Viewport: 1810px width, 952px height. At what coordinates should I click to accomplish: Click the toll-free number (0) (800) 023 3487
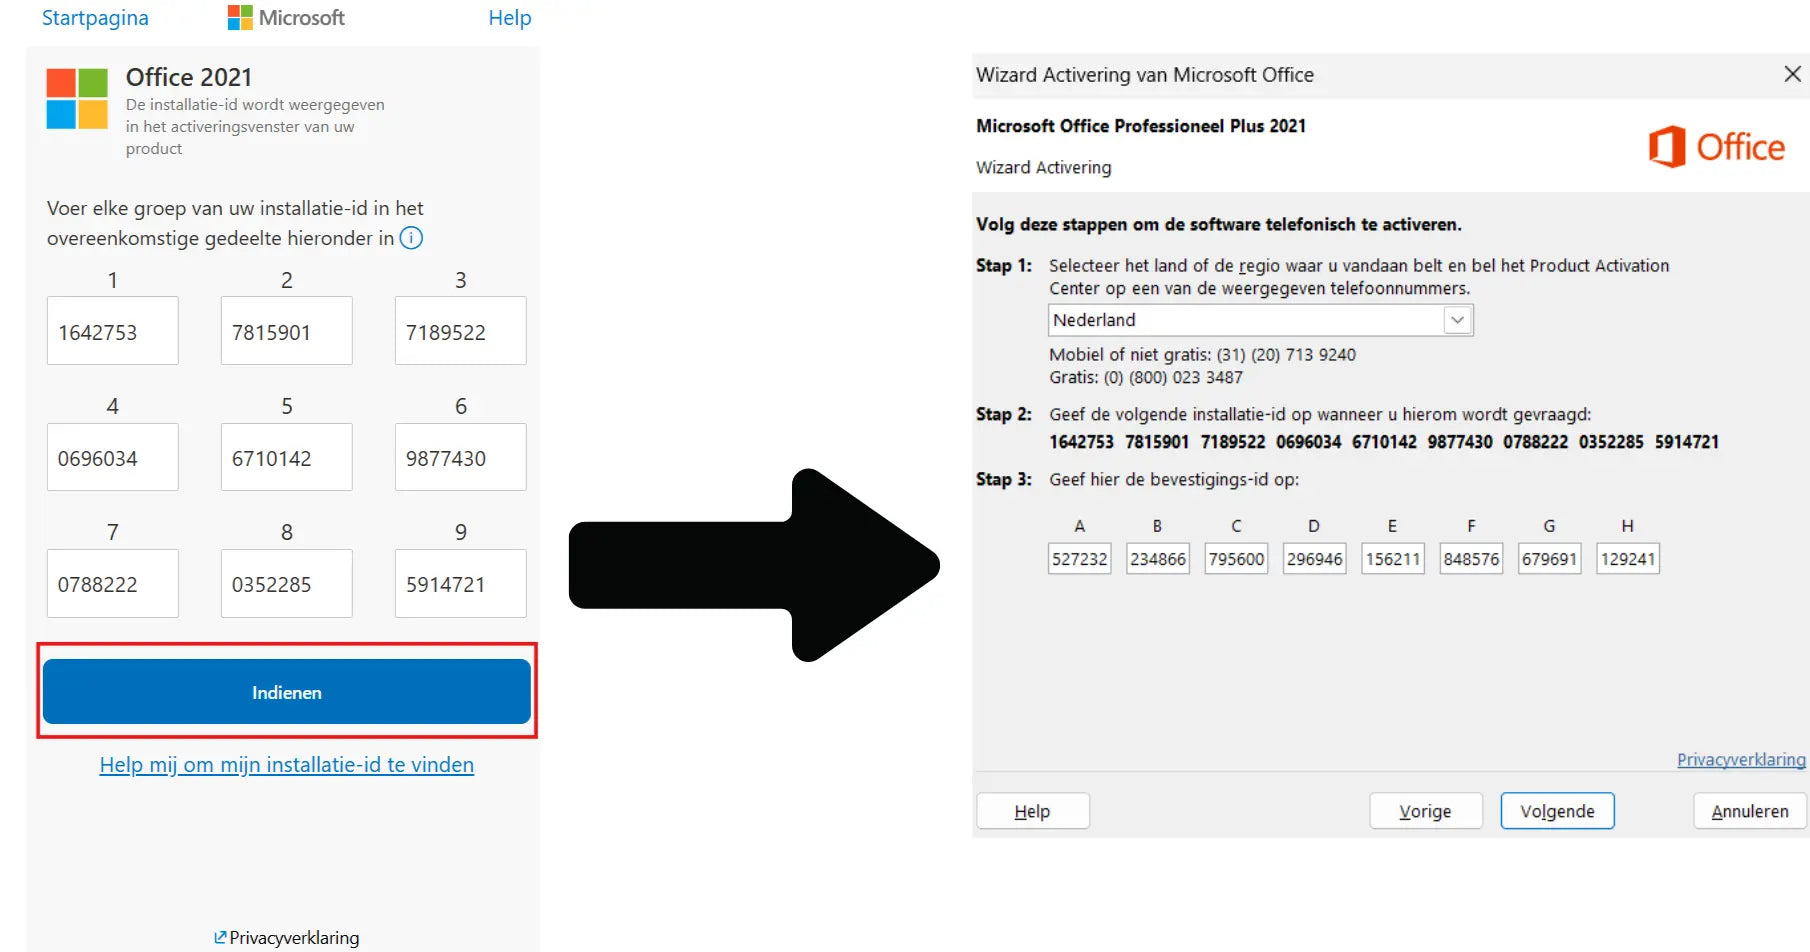click(1173, 377)
